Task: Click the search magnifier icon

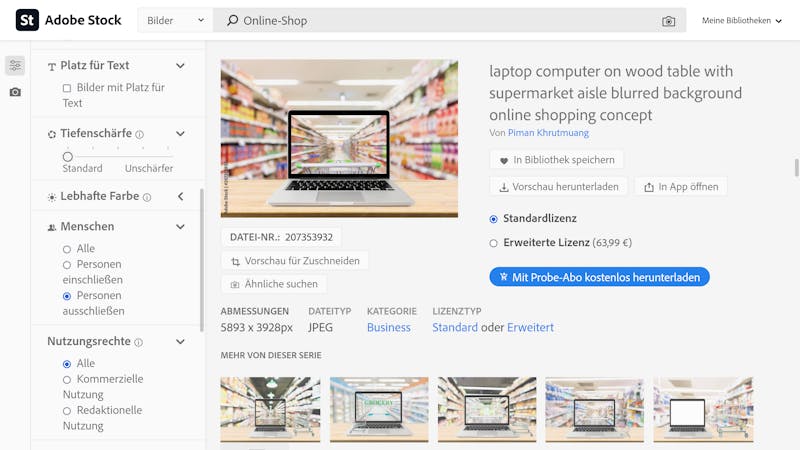Action: pos(233,20)
